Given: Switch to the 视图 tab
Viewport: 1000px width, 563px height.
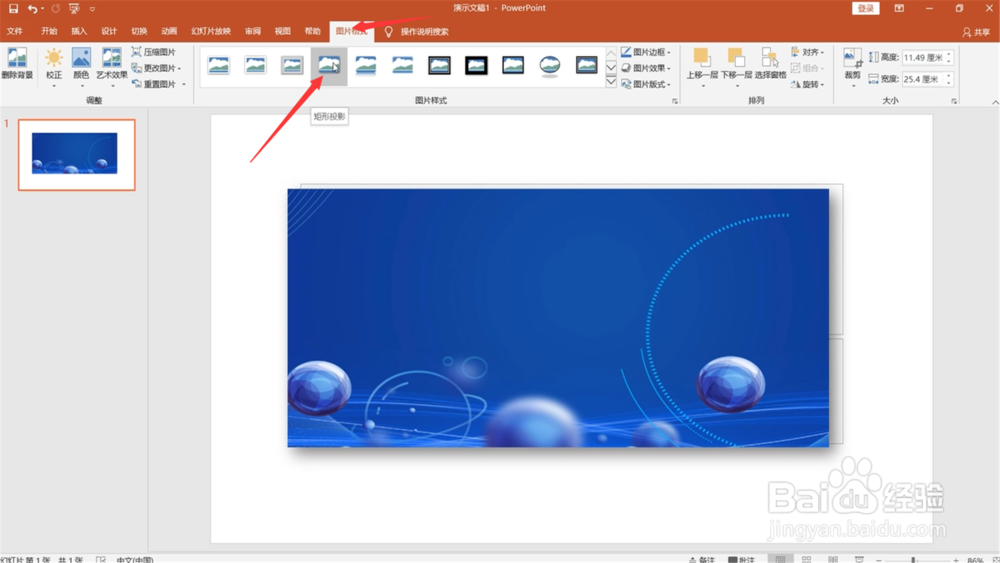Looking at the screenshot, I should pos(283,31).
